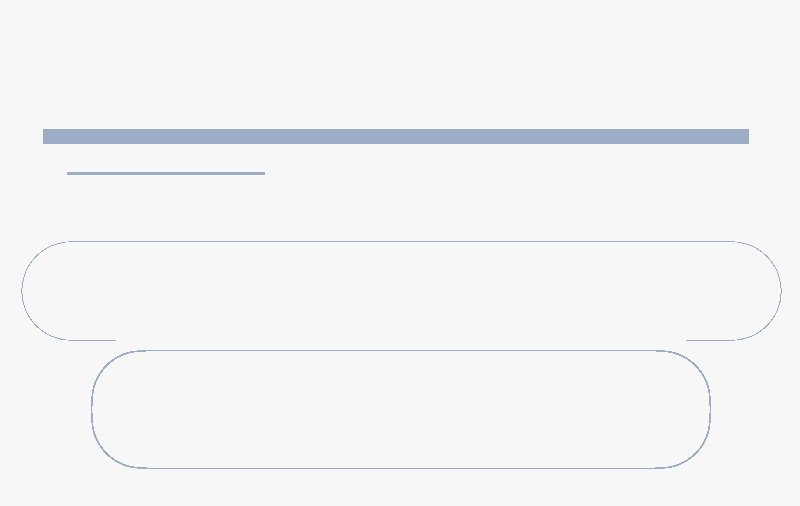Click the top border of the upper rounded box
Viewport: 800px width, 506px height.
(400, 241)
